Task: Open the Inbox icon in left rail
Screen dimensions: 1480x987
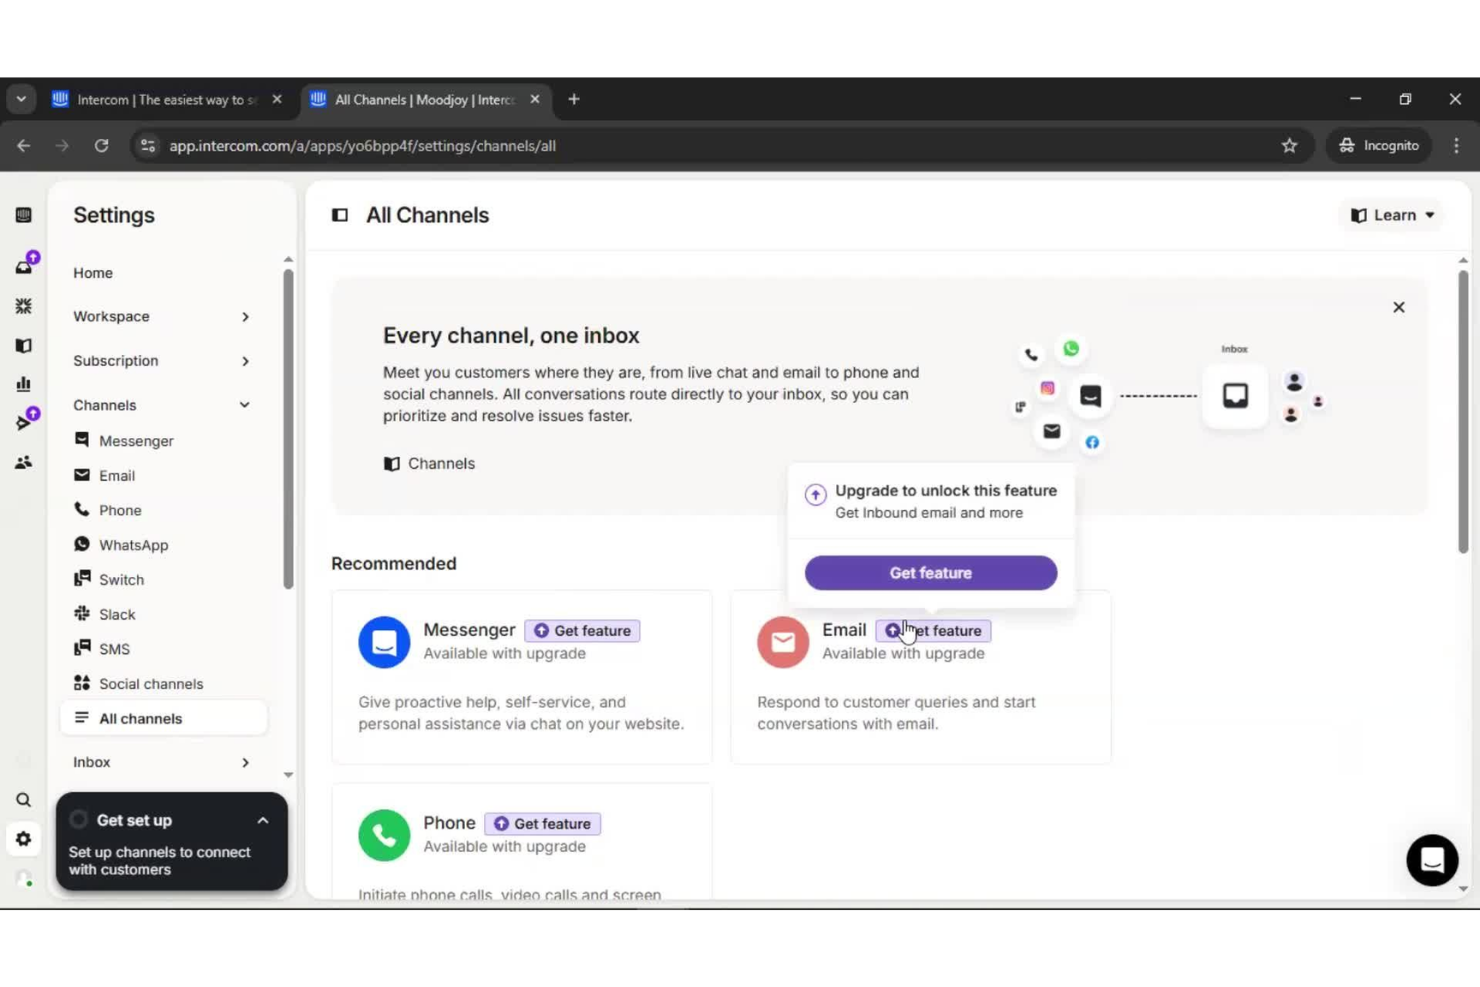Action: coord(24,266)
